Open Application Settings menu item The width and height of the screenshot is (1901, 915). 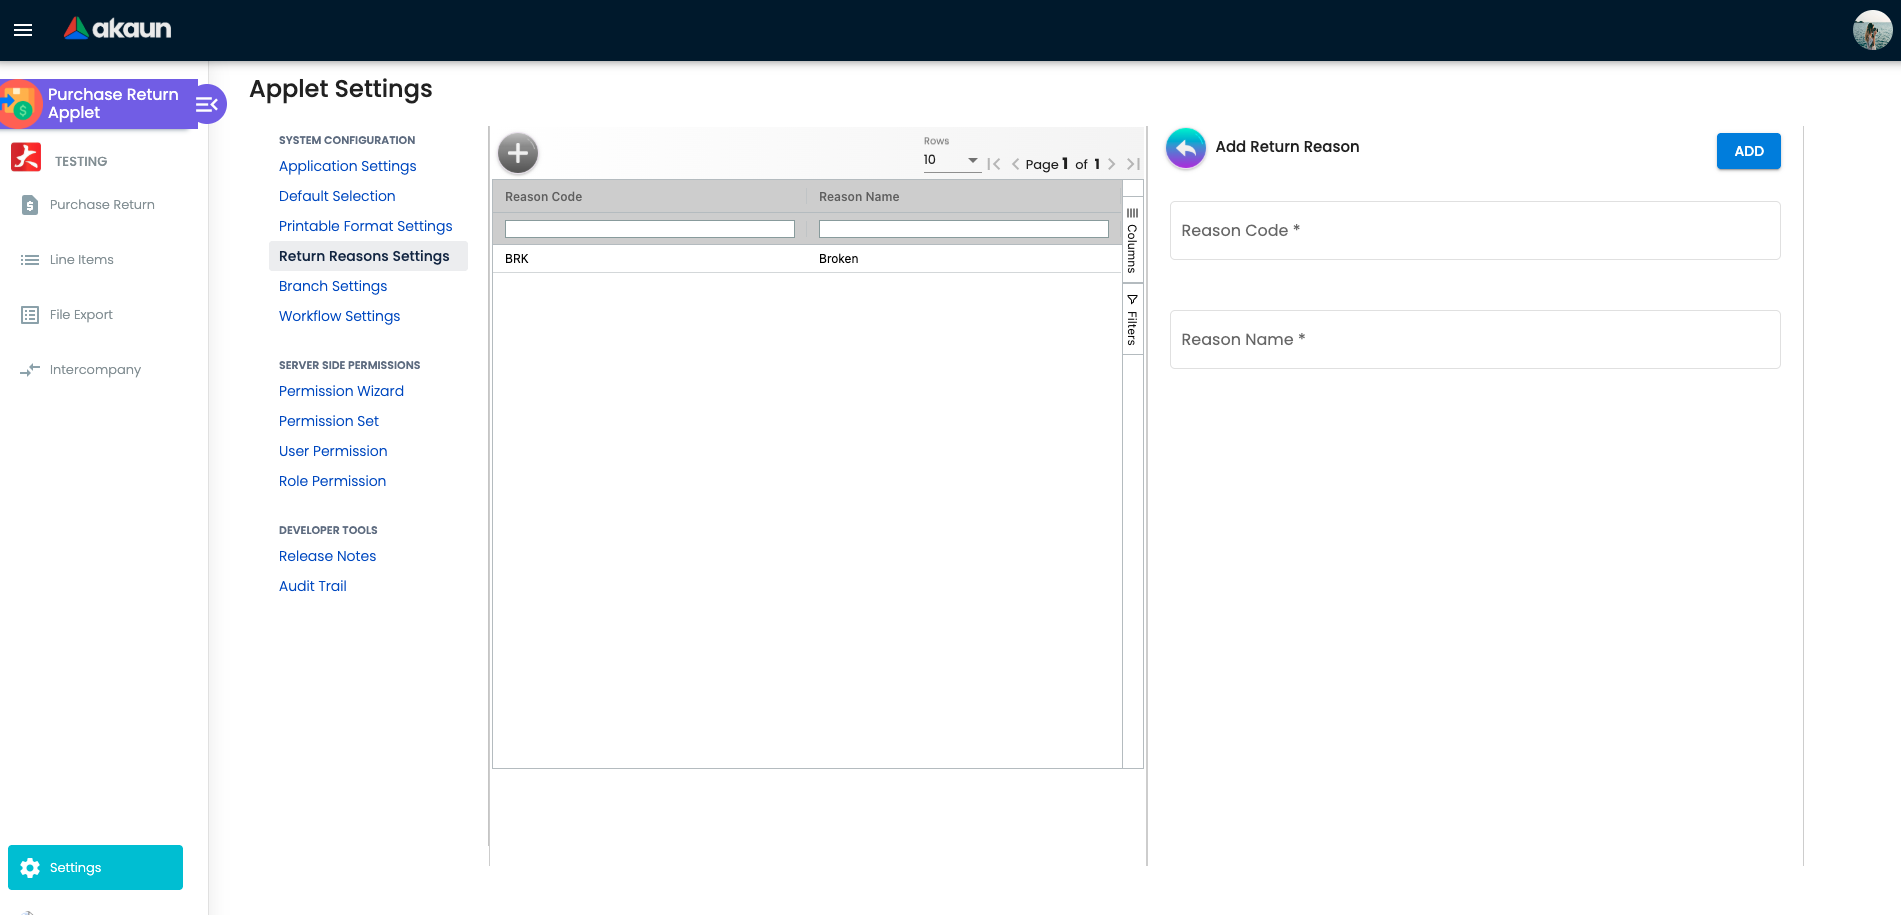coord(347,166)
